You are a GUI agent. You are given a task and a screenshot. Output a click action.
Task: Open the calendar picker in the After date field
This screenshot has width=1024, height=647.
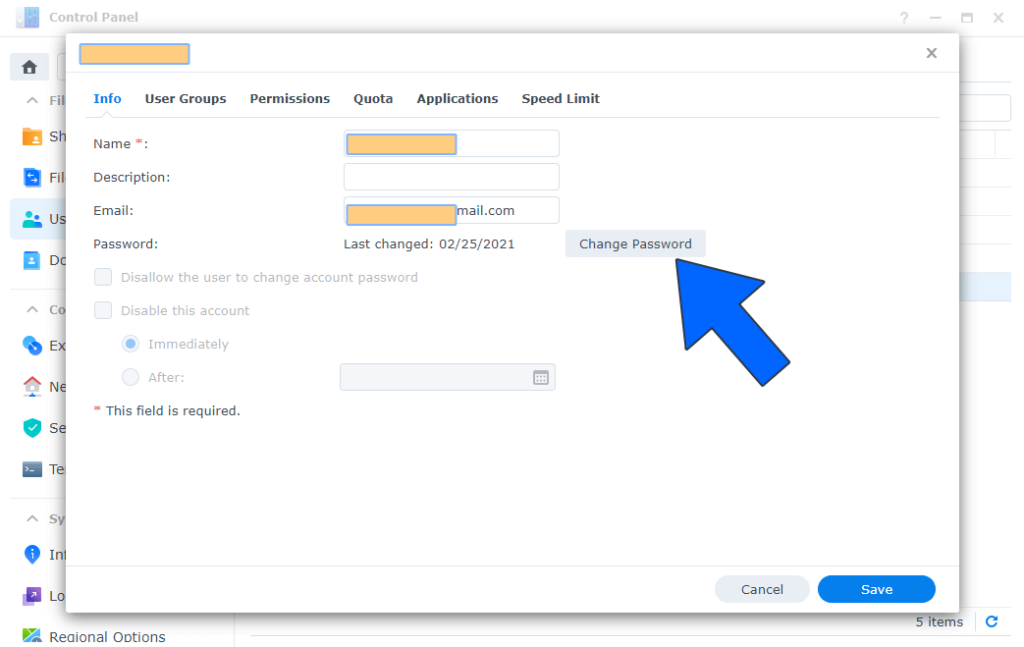click(541, 378)
